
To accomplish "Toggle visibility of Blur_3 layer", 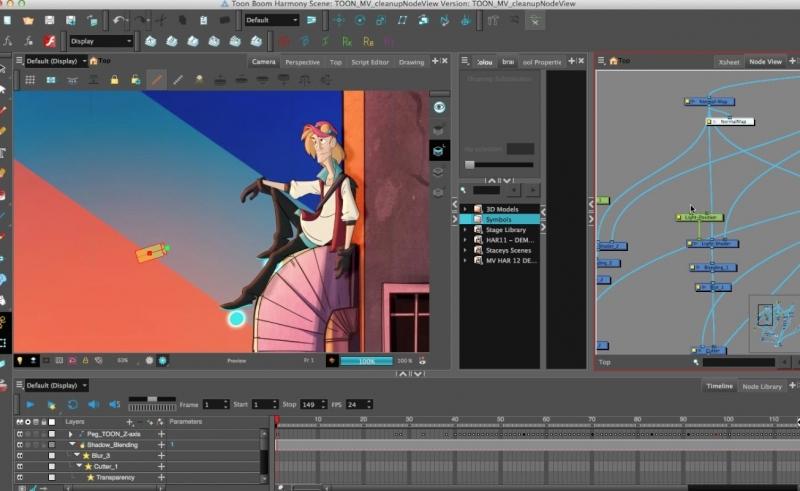I will click(20, 455).
